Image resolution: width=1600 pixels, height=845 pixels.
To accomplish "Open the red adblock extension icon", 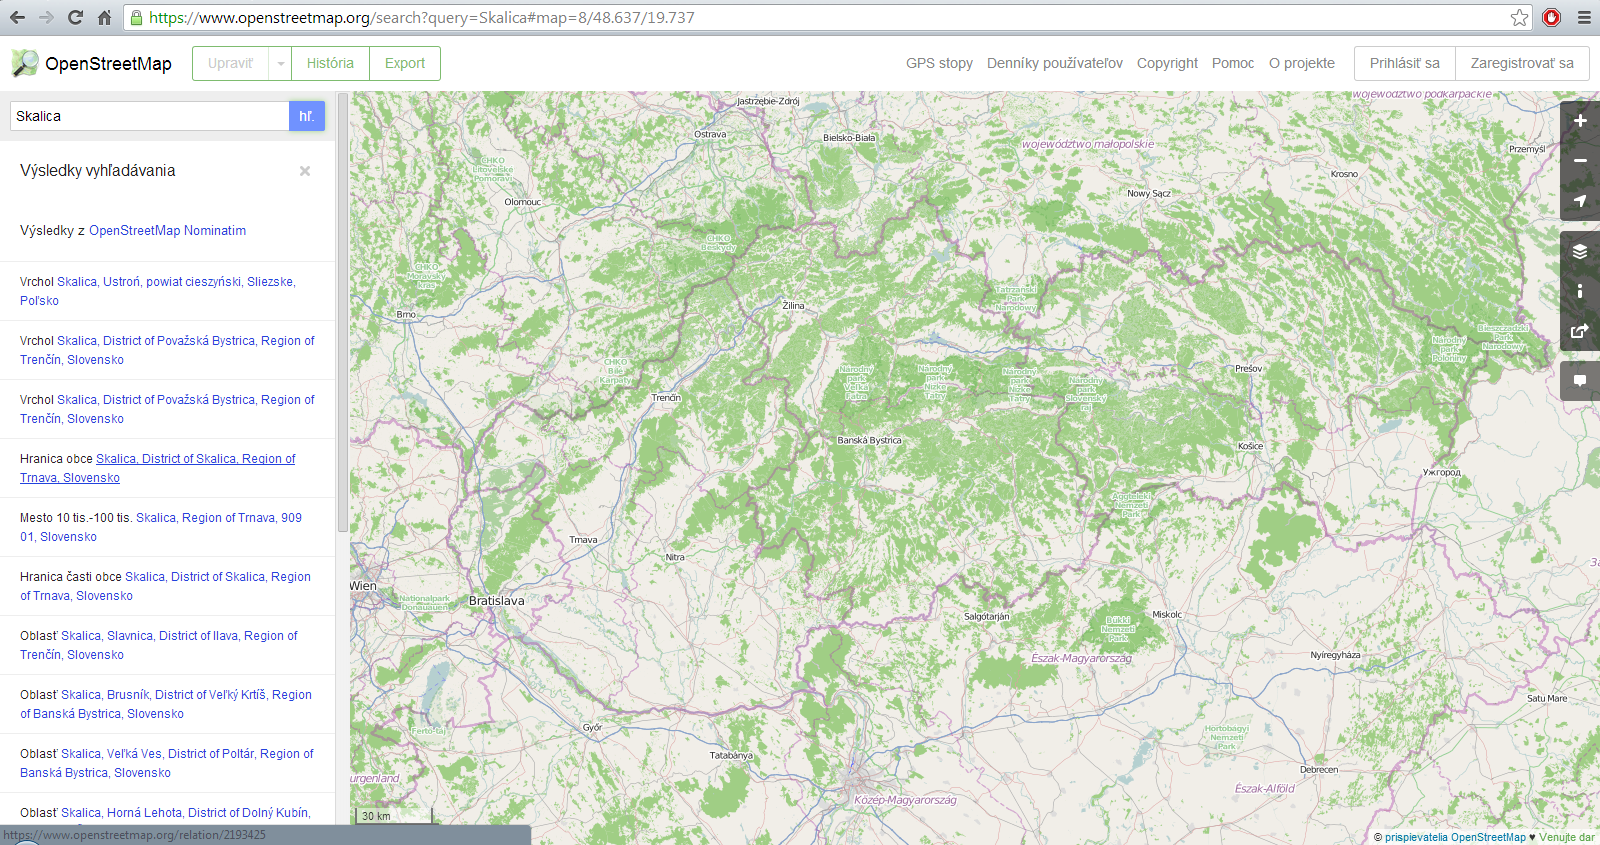I will pyautogui.click(x=1552, y=17).
